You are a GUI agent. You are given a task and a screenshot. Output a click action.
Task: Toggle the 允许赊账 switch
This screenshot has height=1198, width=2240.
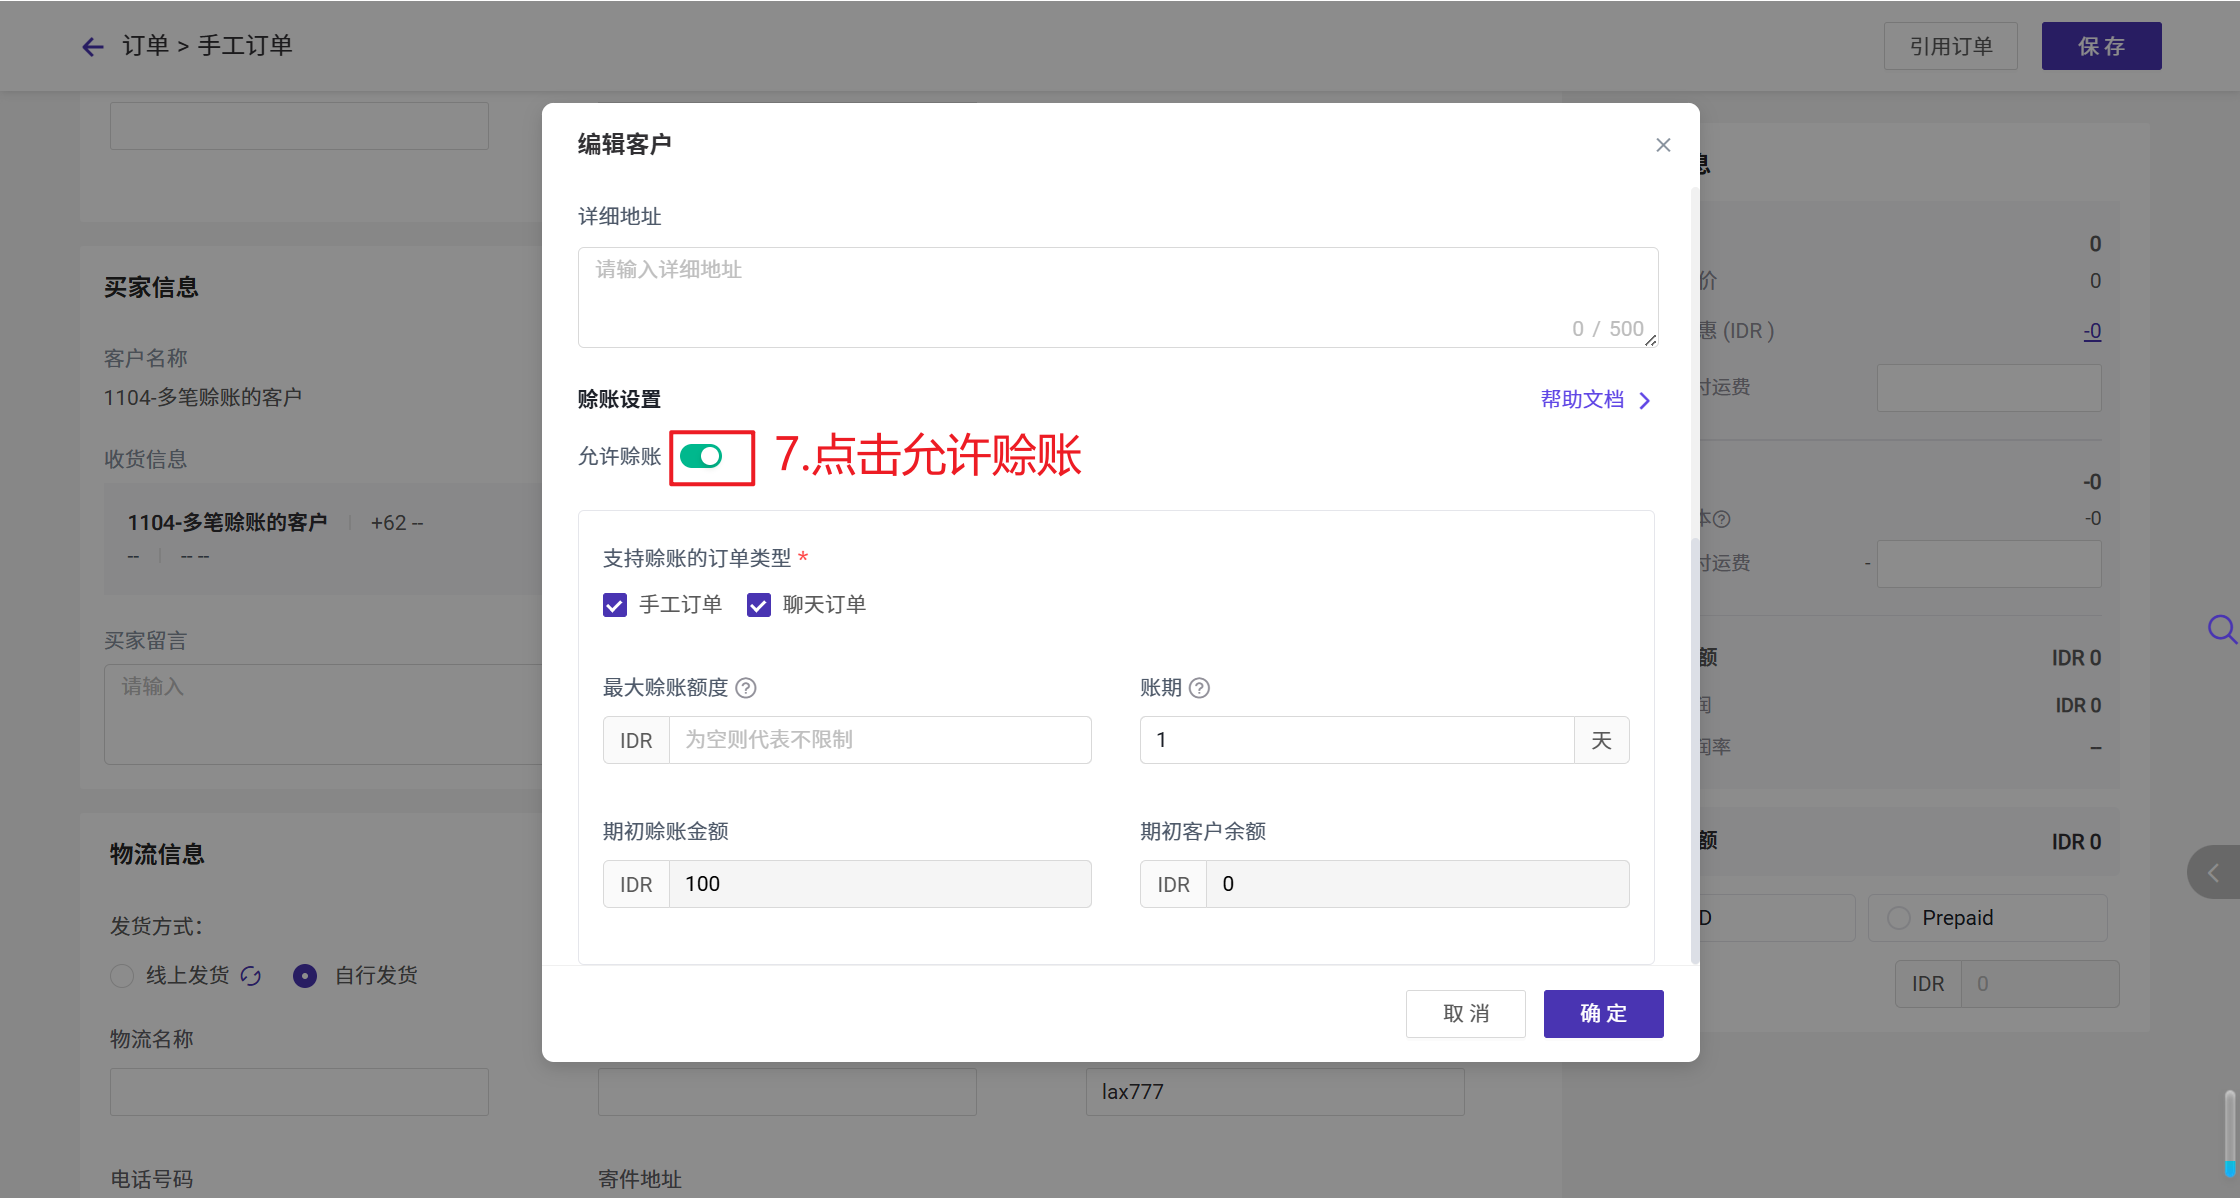(x=701, y=457)
